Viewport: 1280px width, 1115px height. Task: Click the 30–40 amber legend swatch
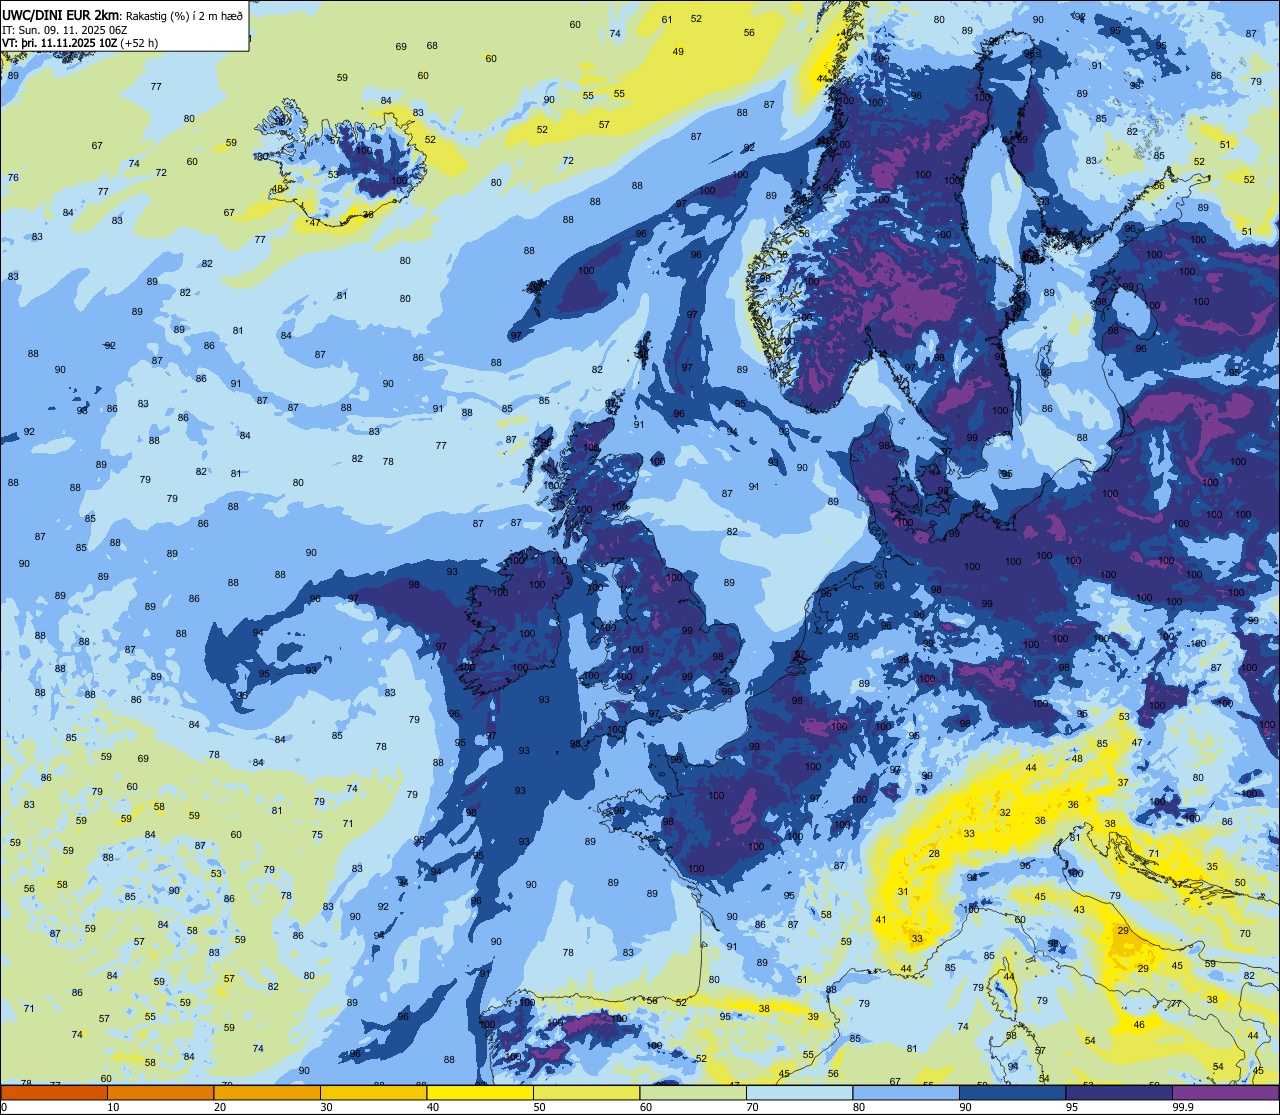(x=373, y=1093)
